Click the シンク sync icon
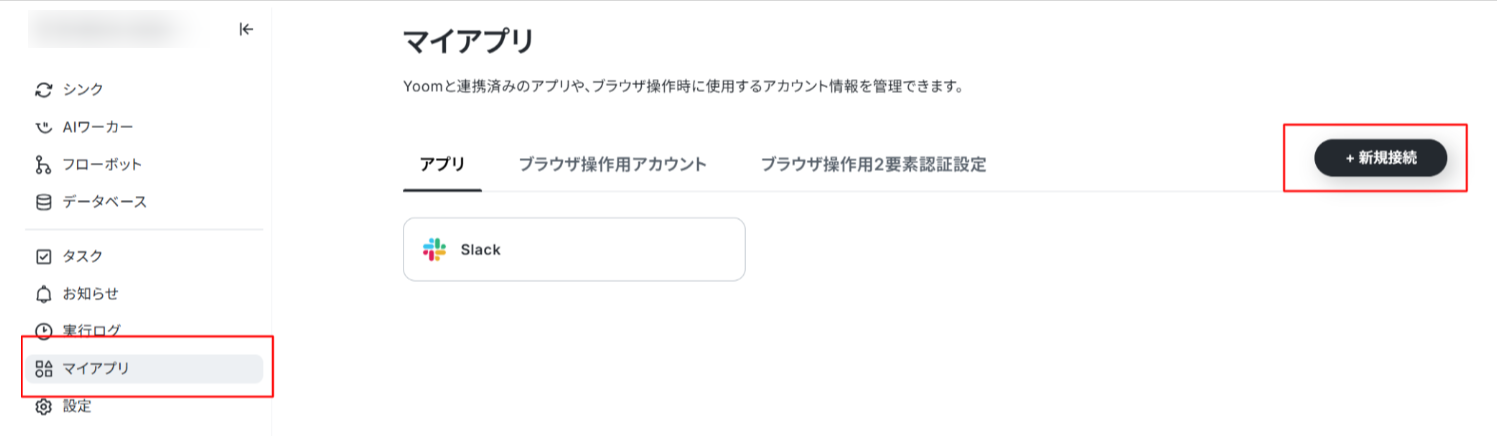1497x436 pixels. (43, 90)
